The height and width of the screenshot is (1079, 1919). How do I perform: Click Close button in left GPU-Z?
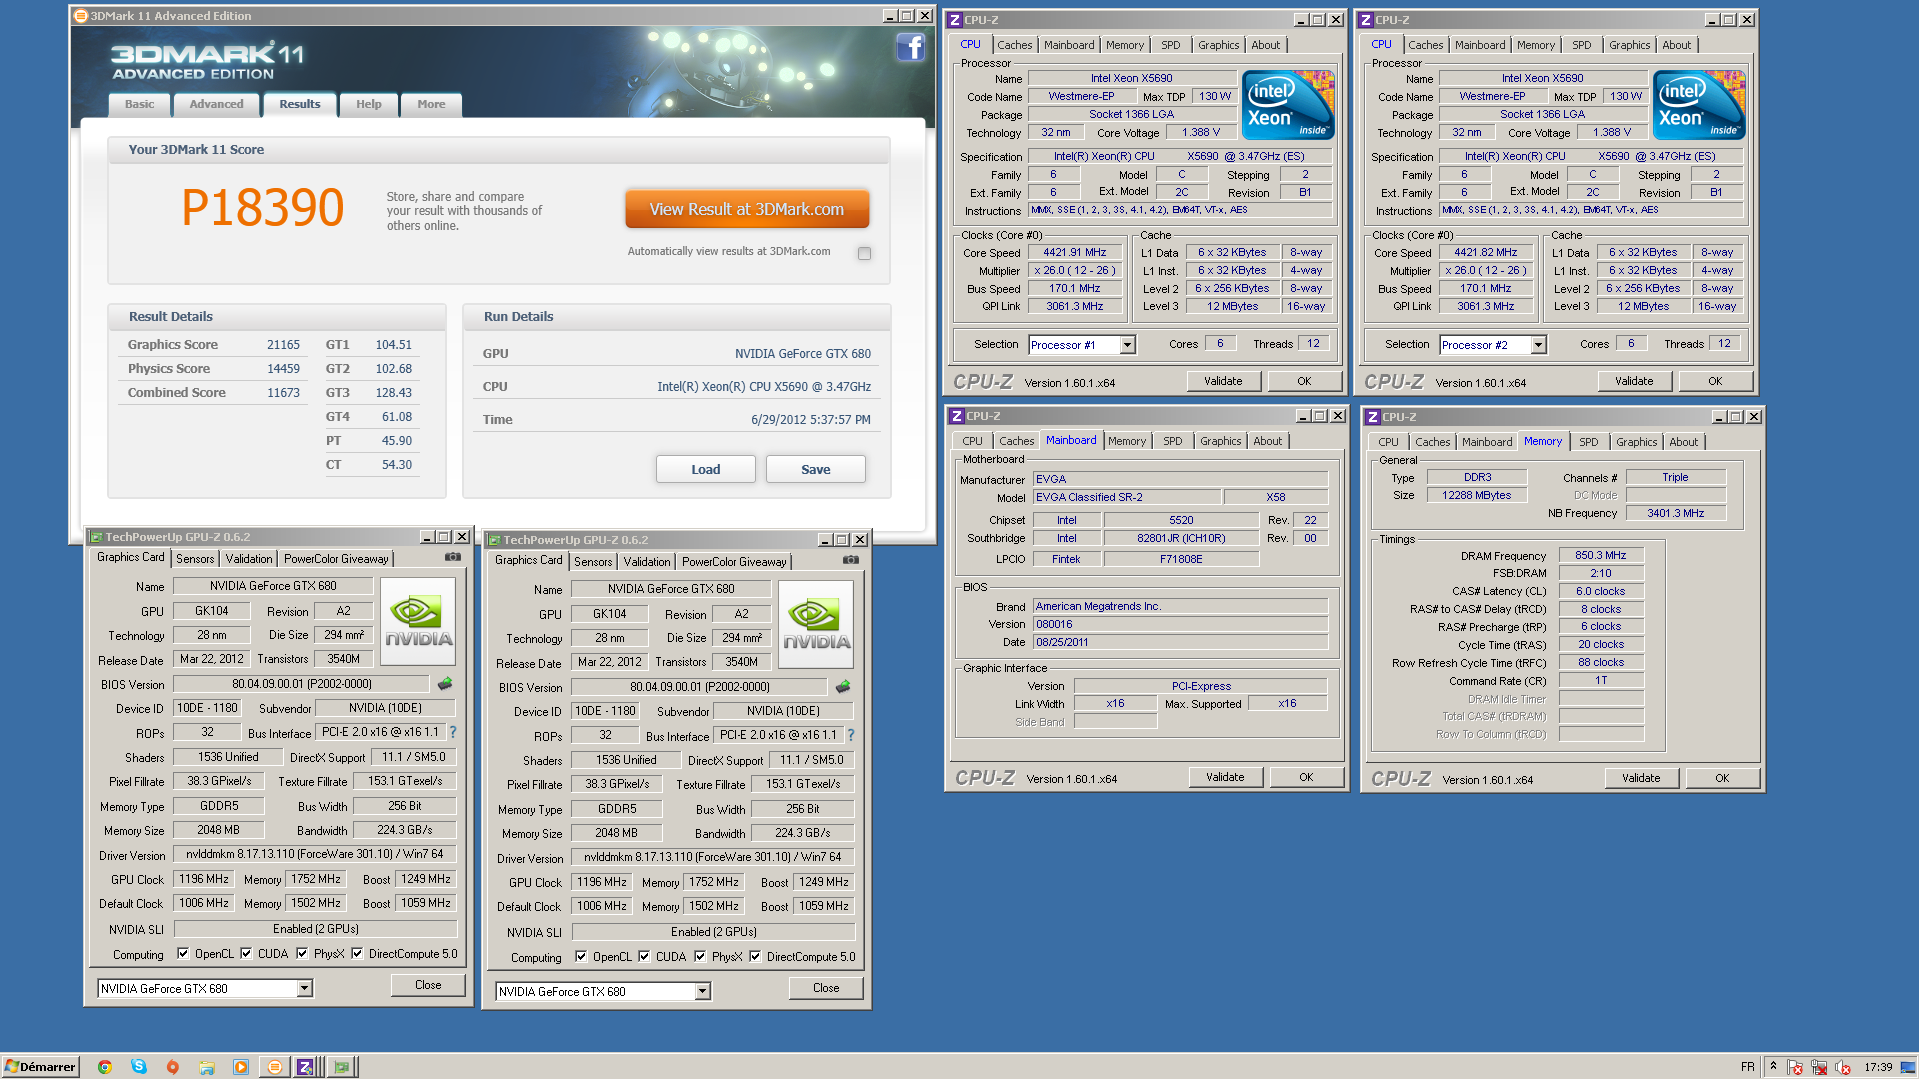tap(428, 985)
